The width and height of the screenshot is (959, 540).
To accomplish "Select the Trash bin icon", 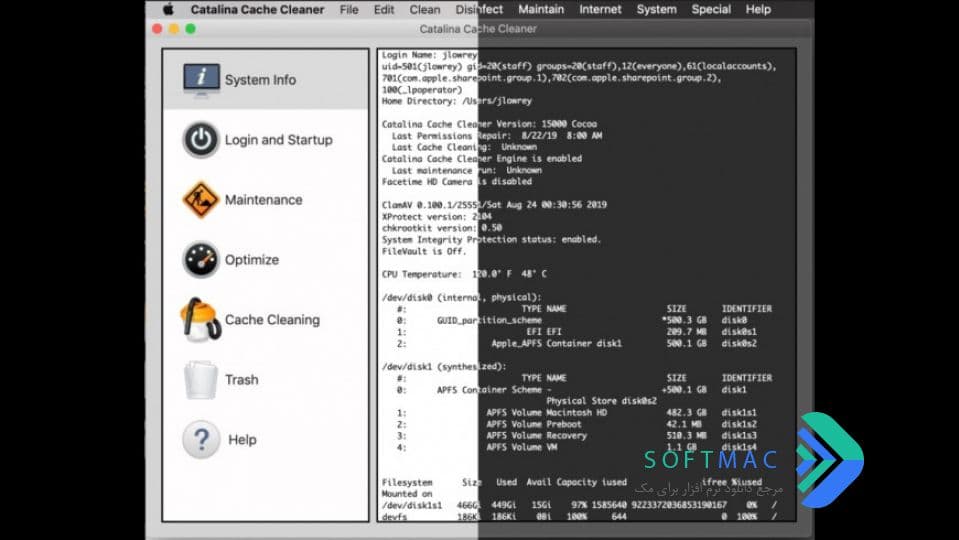I will [201, 380].
